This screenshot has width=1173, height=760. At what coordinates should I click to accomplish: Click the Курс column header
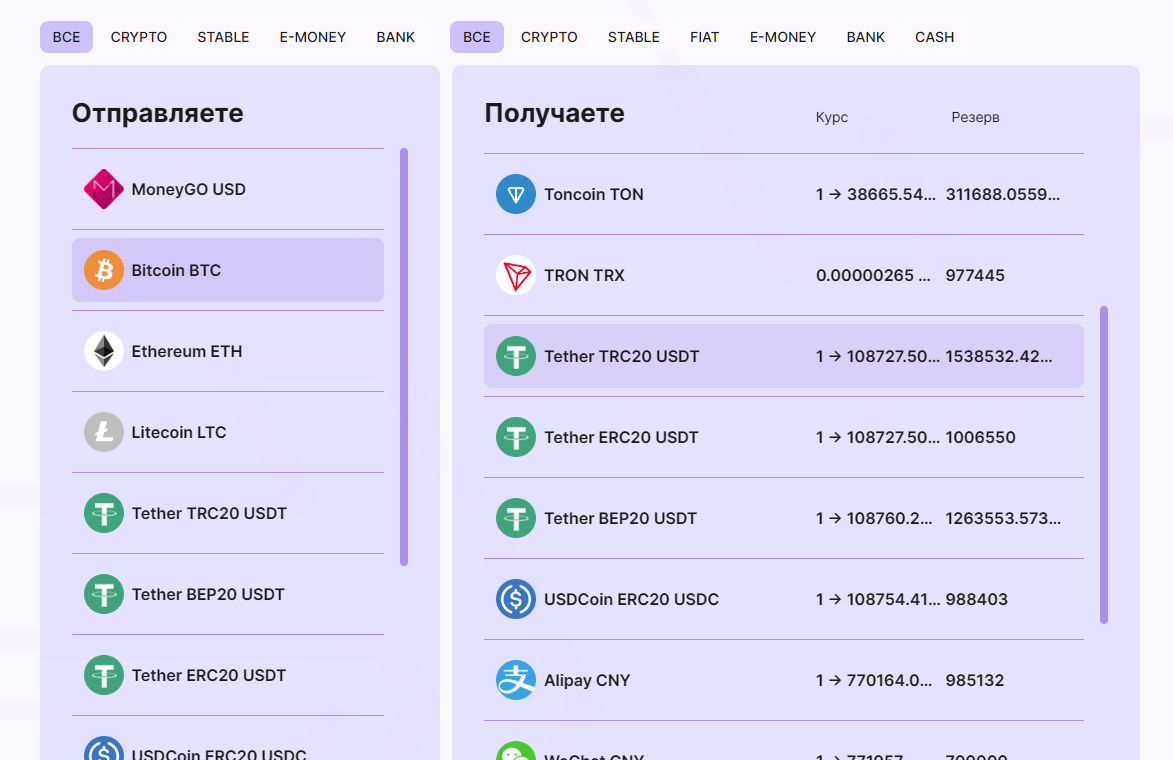click(832, 117)
